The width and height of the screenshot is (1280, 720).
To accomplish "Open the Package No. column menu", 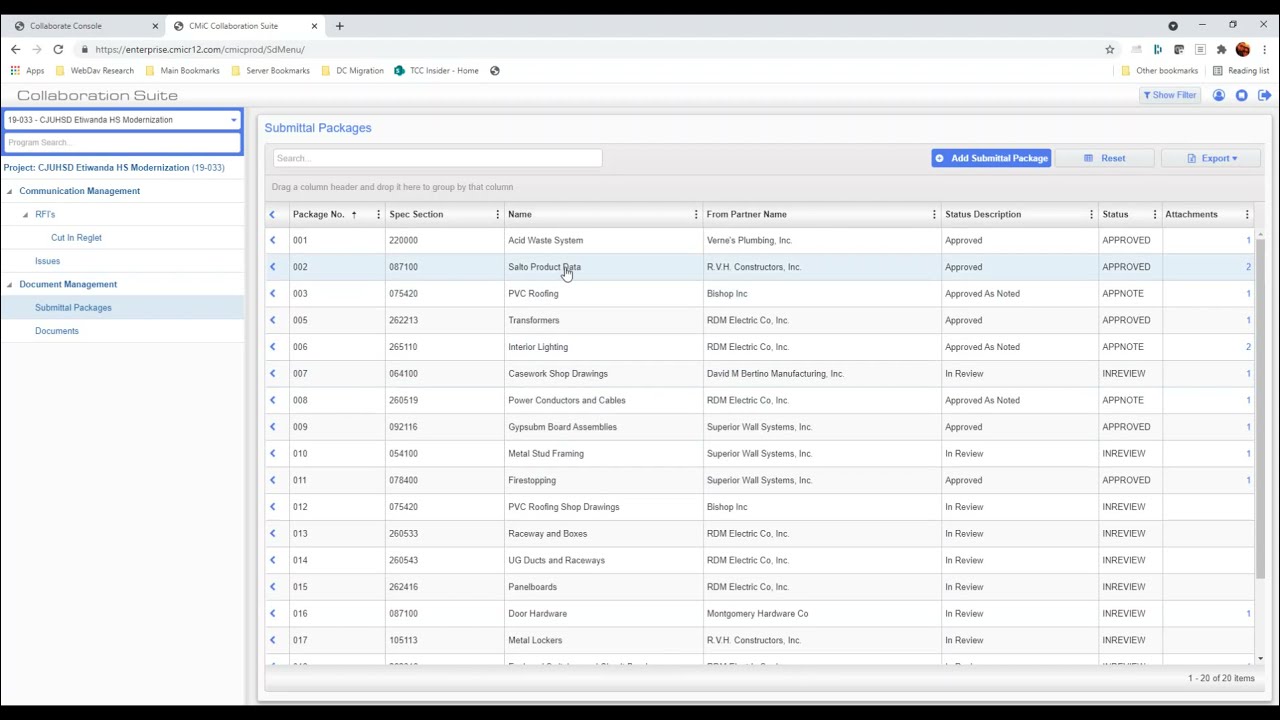I will tap(378, 214).
